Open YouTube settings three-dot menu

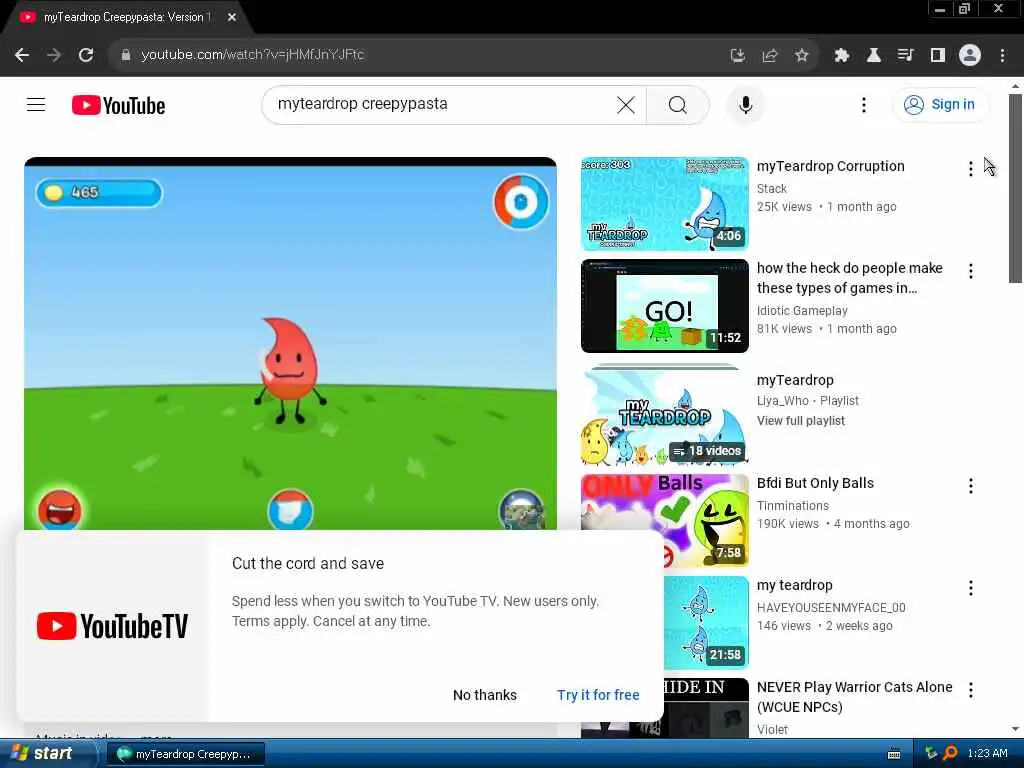pos(863,104)
